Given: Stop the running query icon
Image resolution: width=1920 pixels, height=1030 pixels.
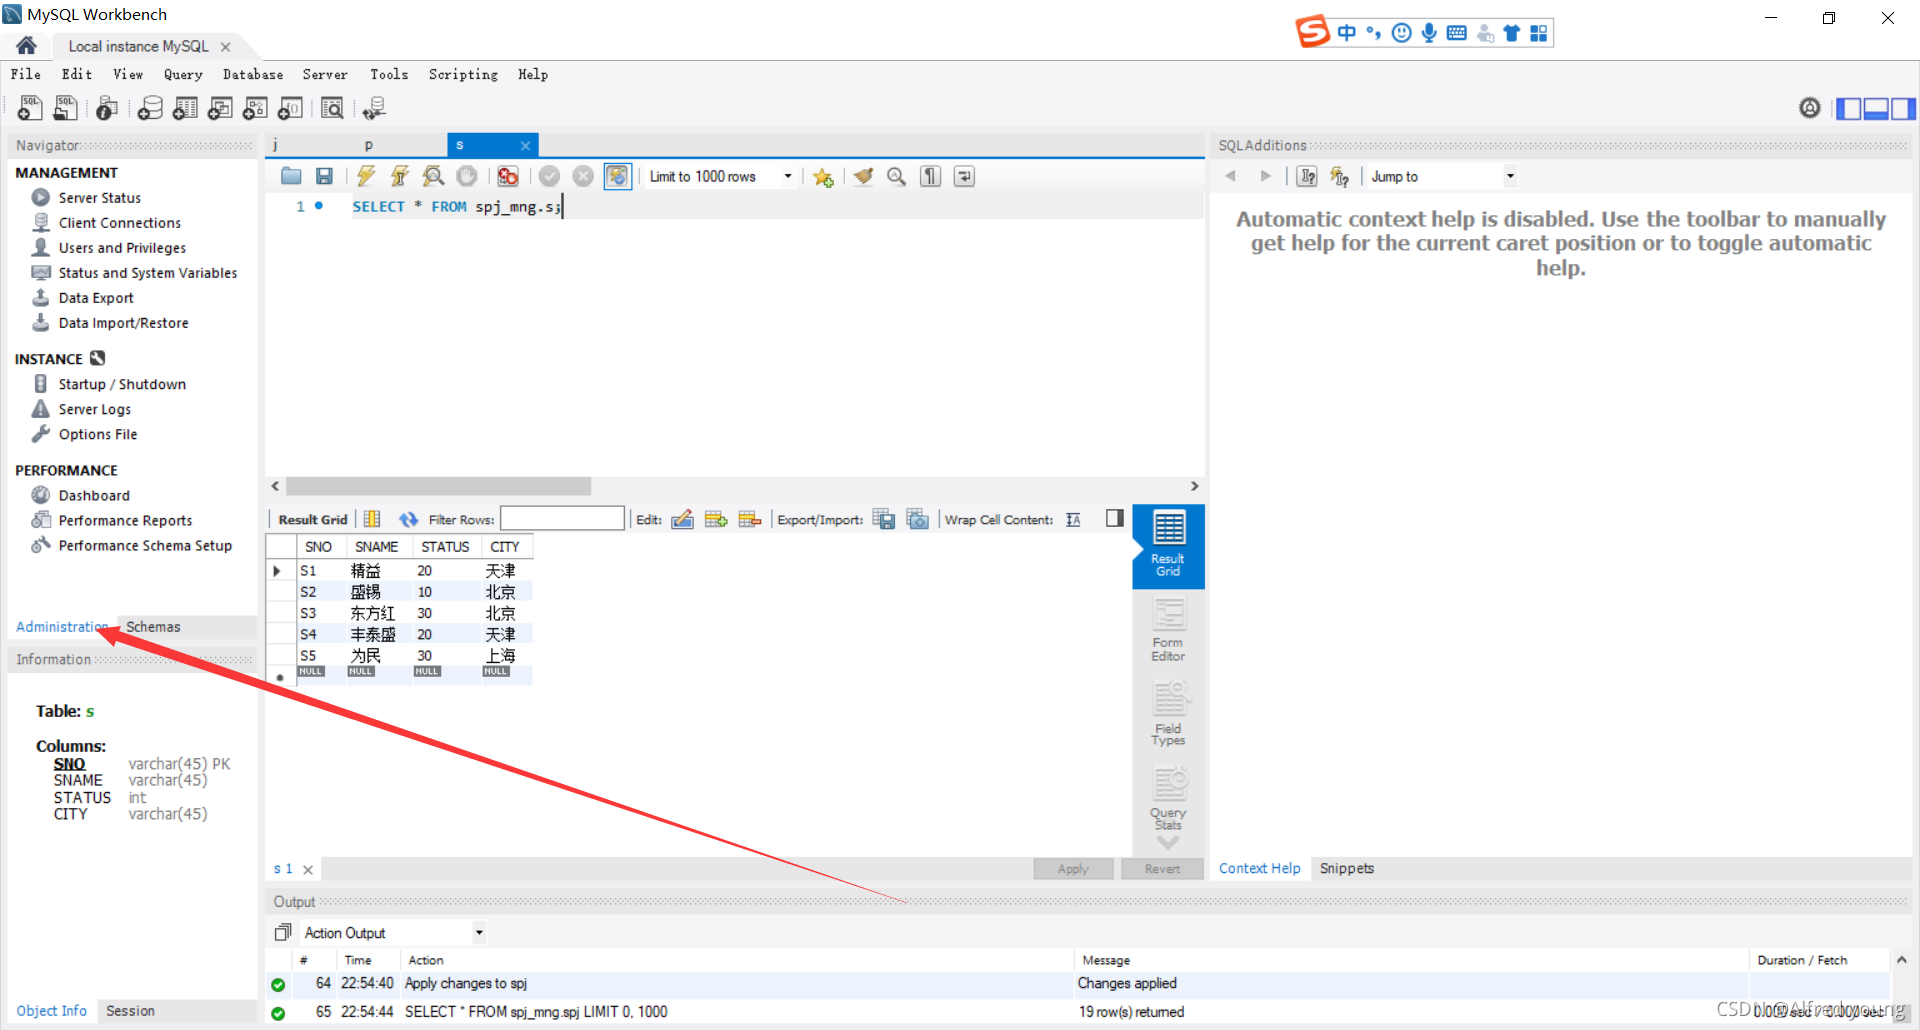Looking at the screenshot, I should [x=467, y=176].
